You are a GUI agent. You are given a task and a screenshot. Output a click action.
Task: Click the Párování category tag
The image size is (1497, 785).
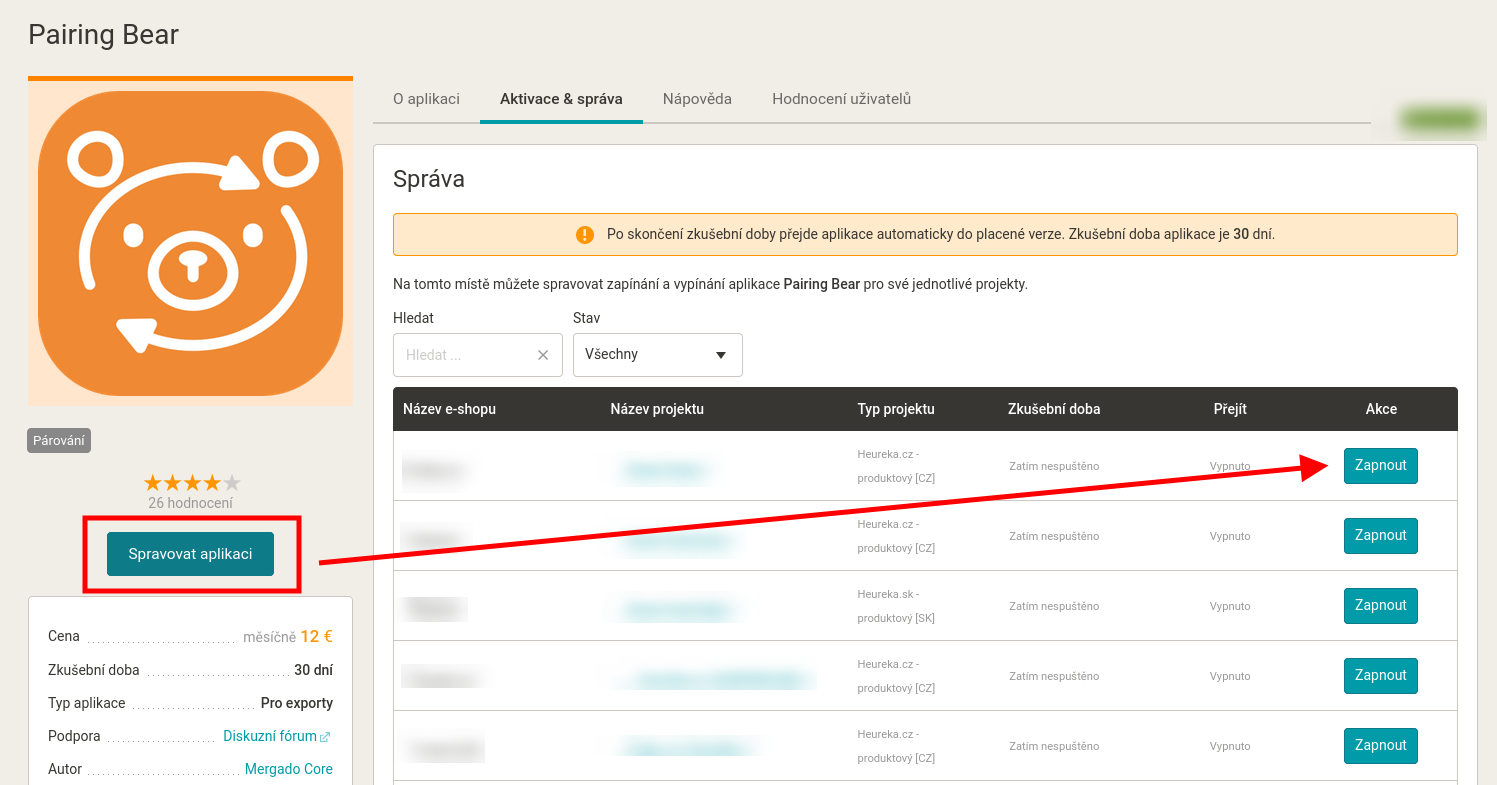point(59,440)
